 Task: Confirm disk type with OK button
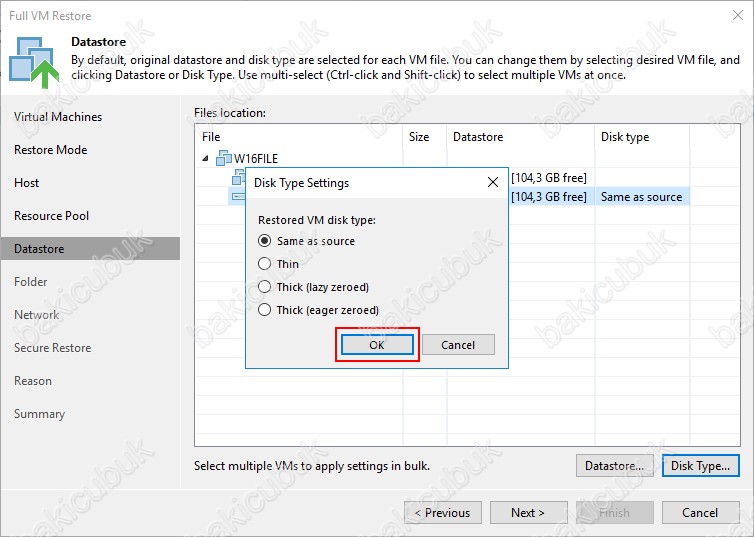pos(377,345)
